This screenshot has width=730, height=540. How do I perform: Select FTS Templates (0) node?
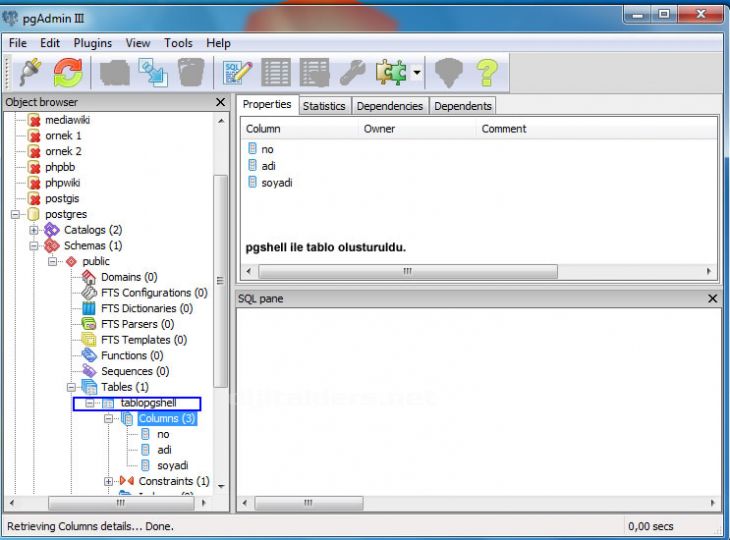coord(144,340)
